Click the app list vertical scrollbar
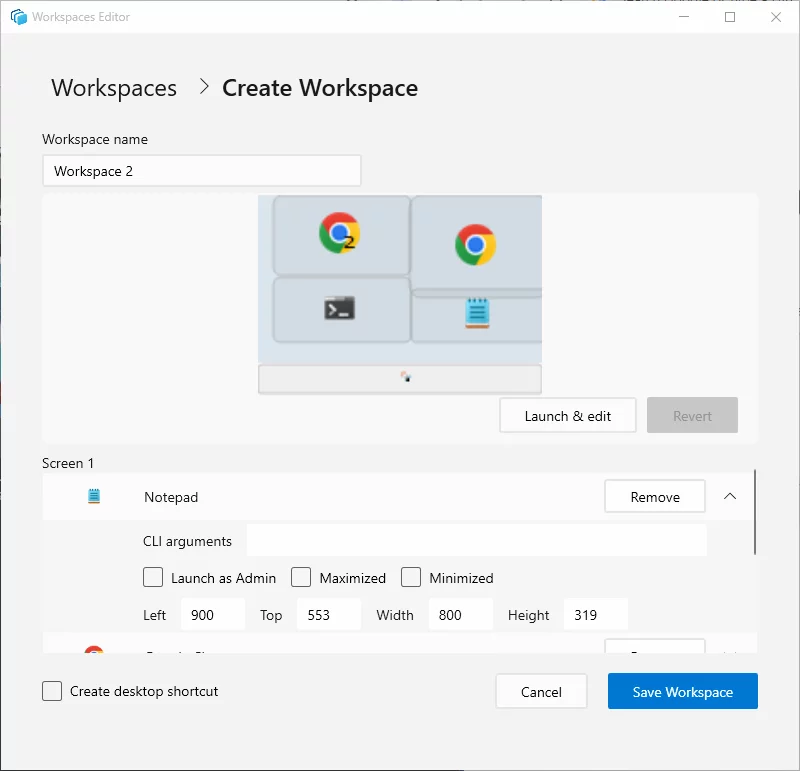 [755, 512]
